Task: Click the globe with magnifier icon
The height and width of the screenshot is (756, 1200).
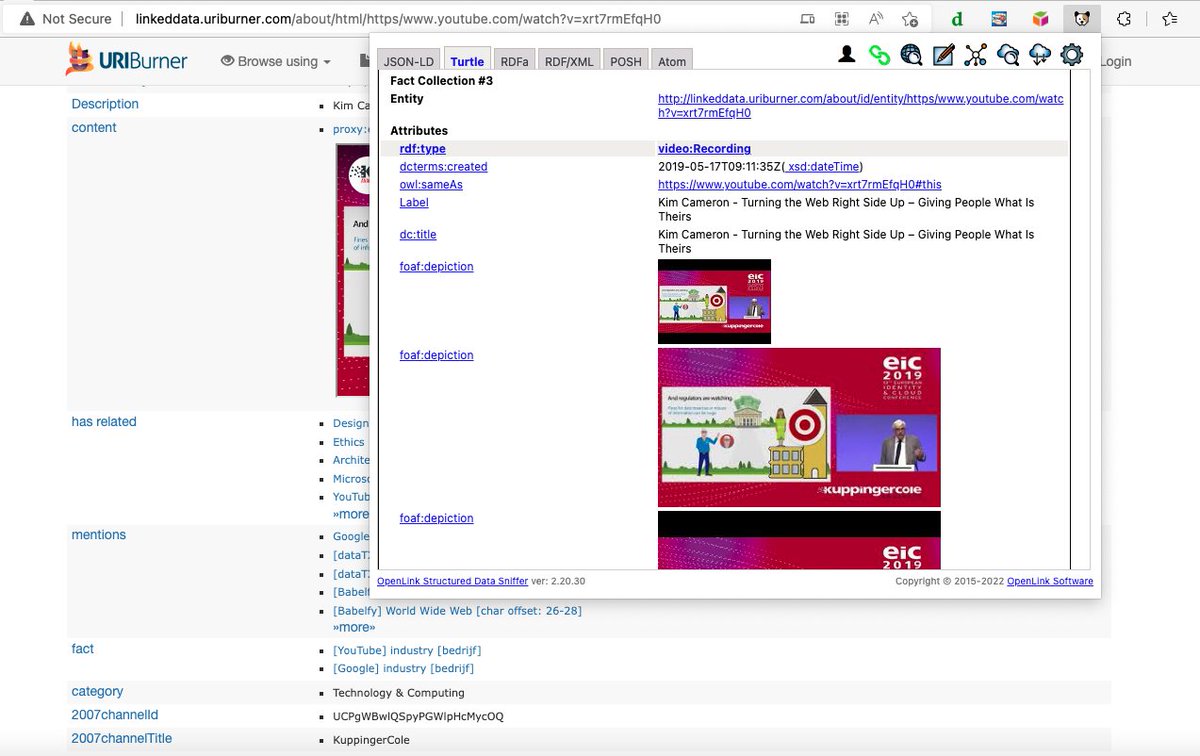Action: click(x=911, y=55)
